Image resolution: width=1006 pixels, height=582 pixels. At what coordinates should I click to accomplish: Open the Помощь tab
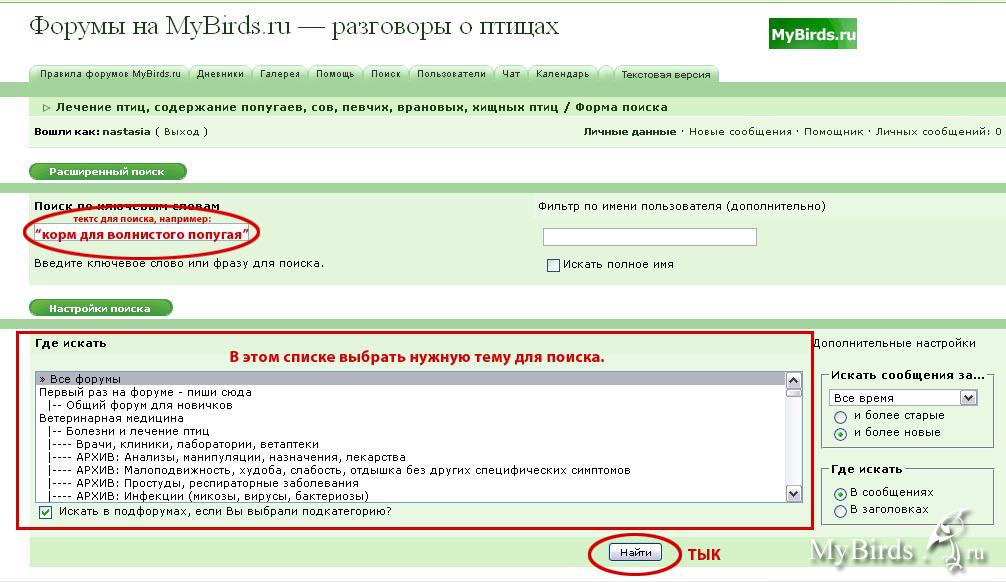[x=335, y=74]
